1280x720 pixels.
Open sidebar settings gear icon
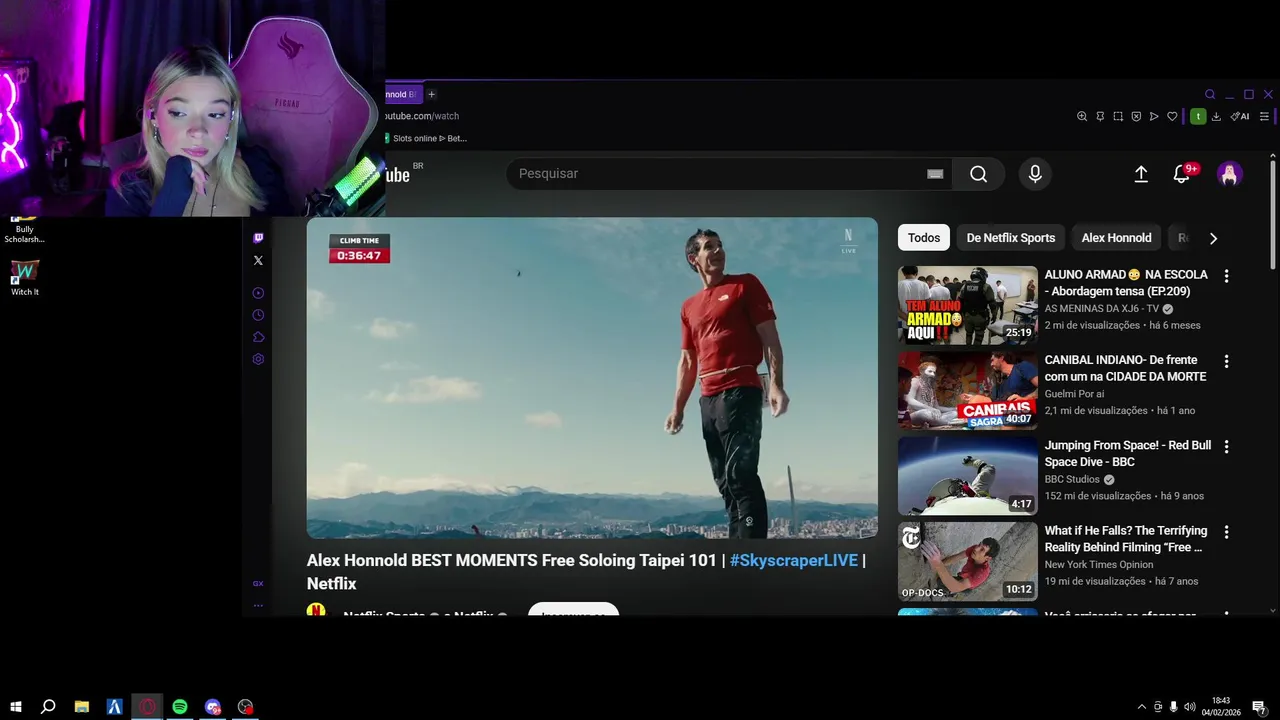click(x=258, y=359)
